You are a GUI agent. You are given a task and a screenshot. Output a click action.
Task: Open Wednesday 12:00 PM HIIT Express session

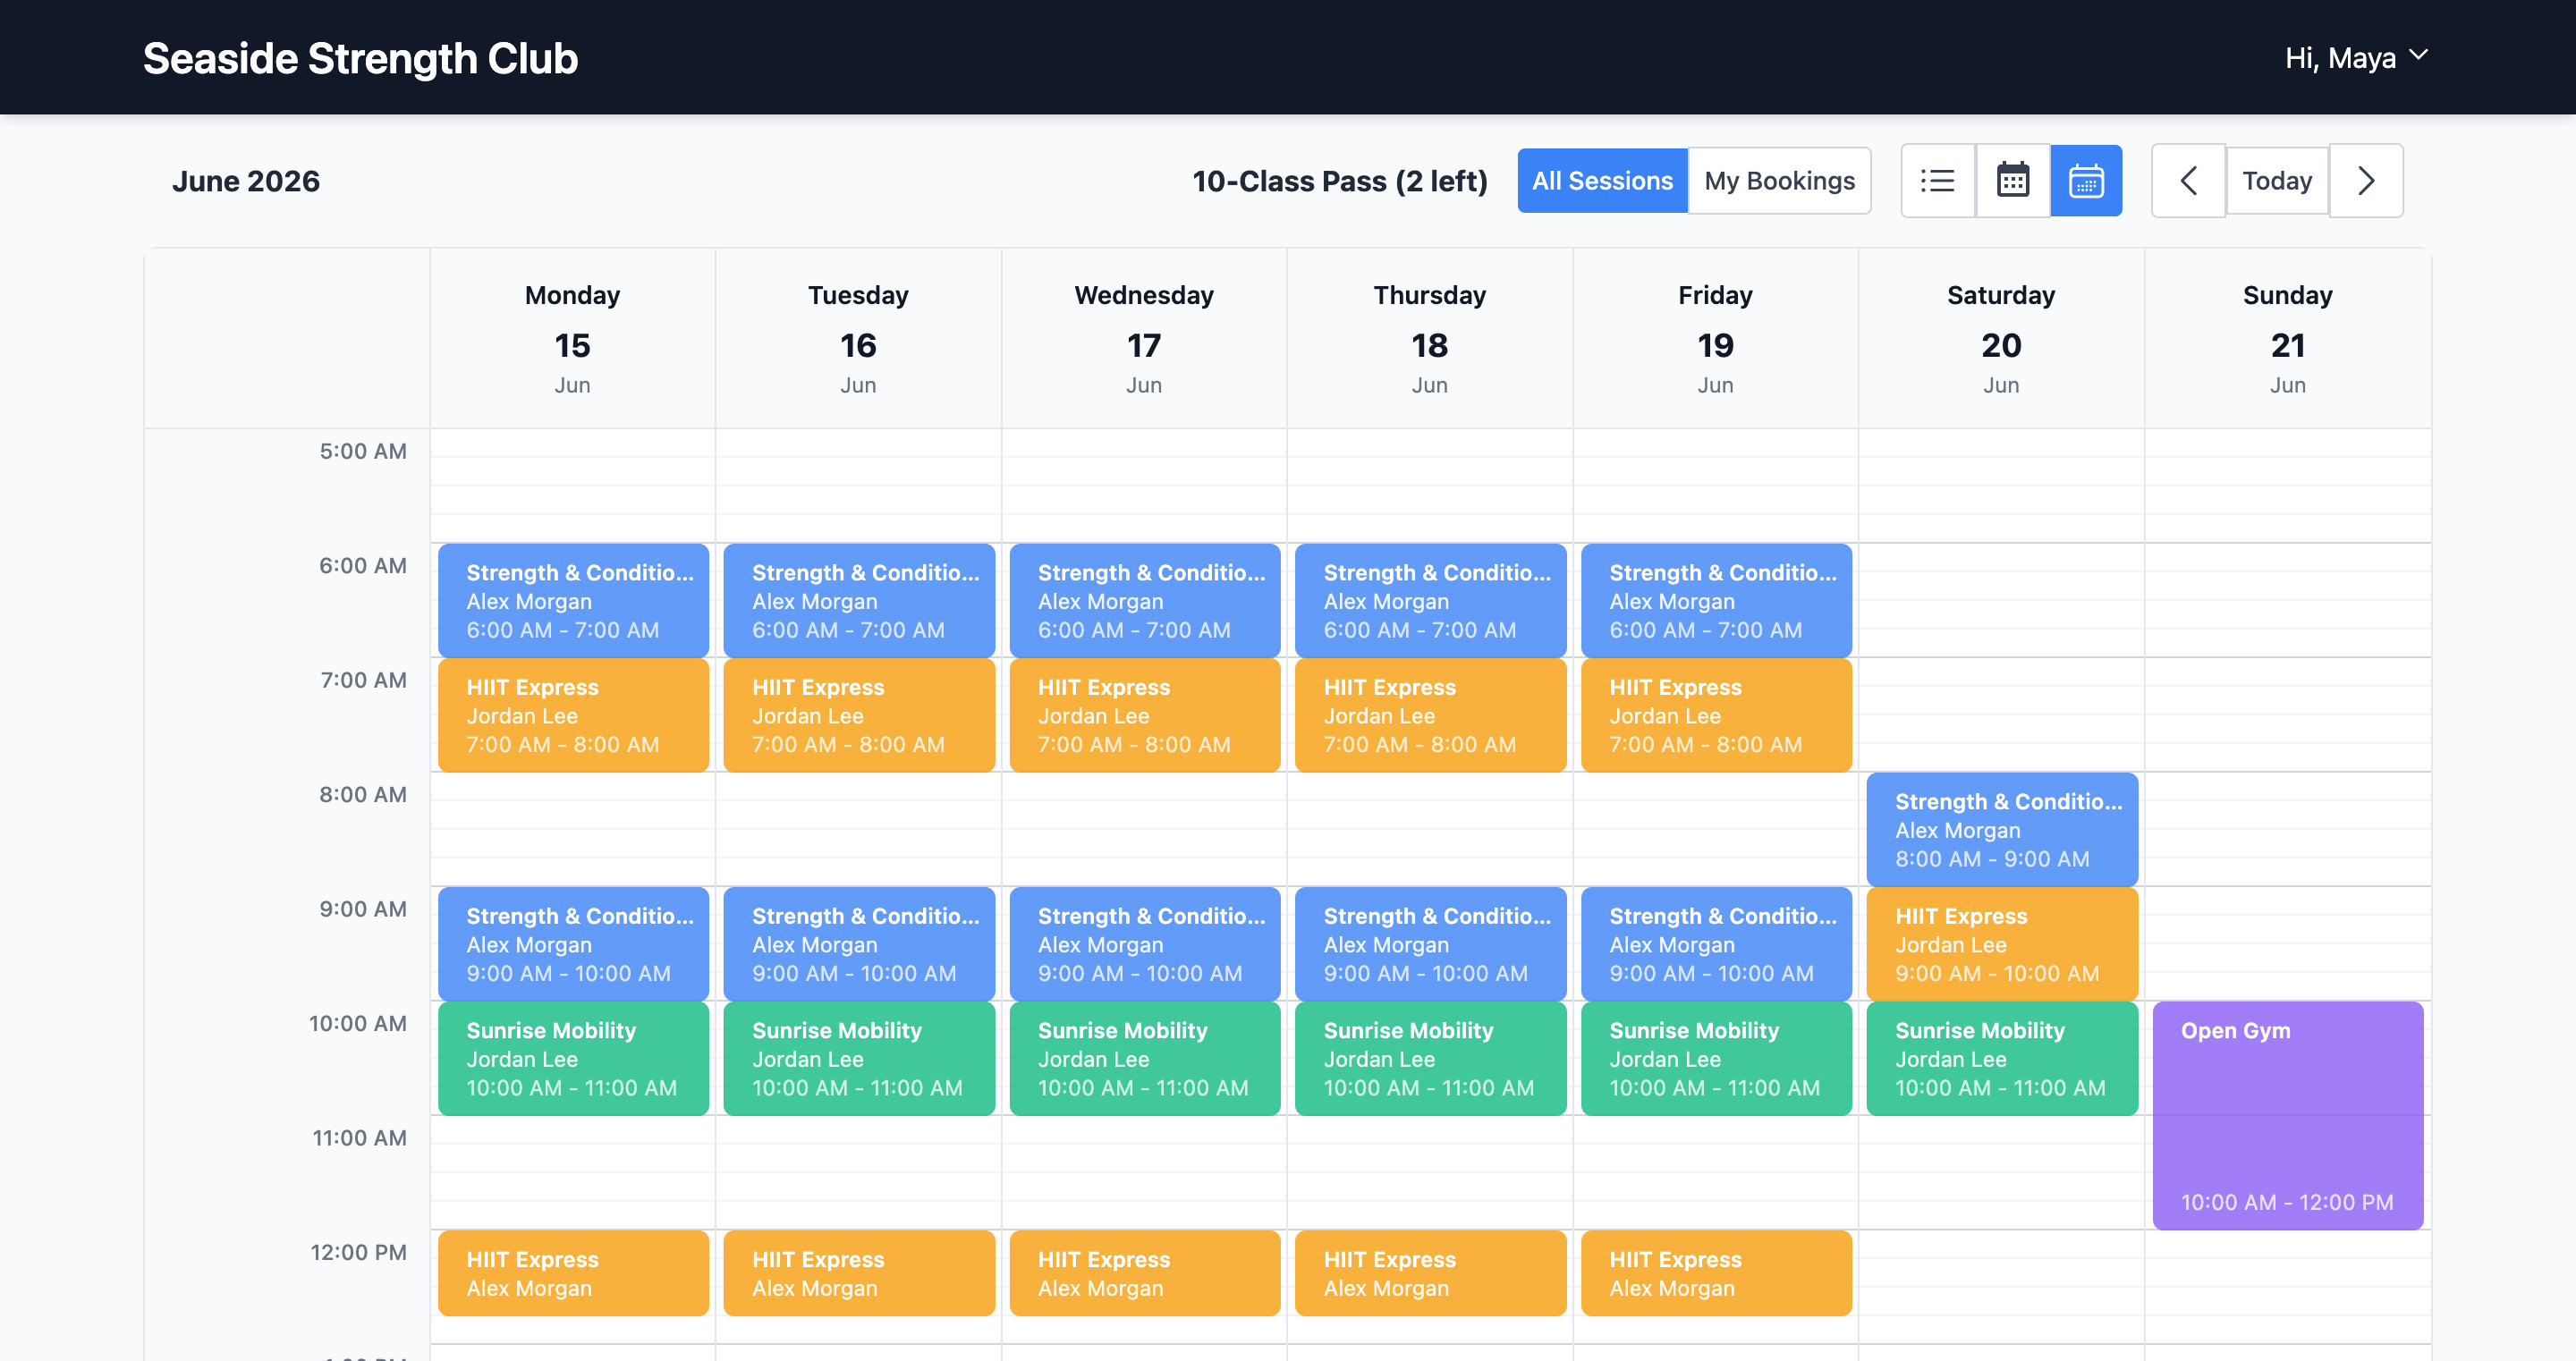pyautogui.click(x=1145, y=1273)
